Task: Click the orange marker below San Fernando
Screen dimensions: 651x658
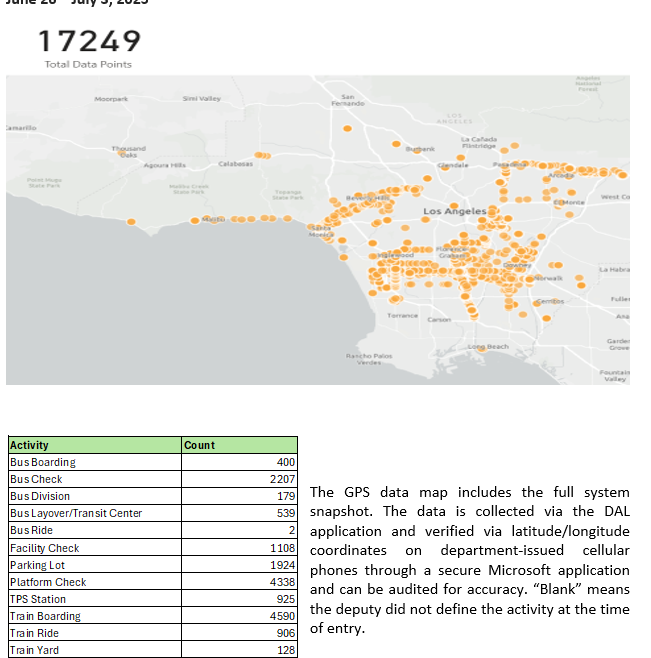Action: pyautogui.click(x=347, y=128)
